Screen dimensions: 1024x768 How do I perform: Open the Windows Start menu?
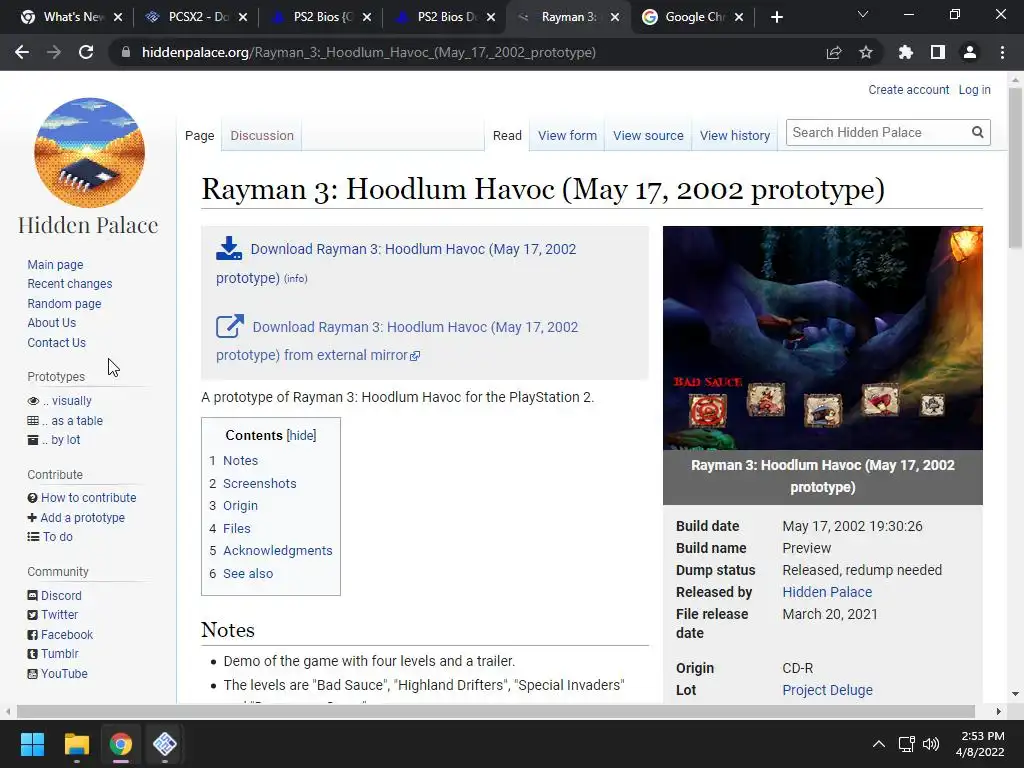click(32, 744)
